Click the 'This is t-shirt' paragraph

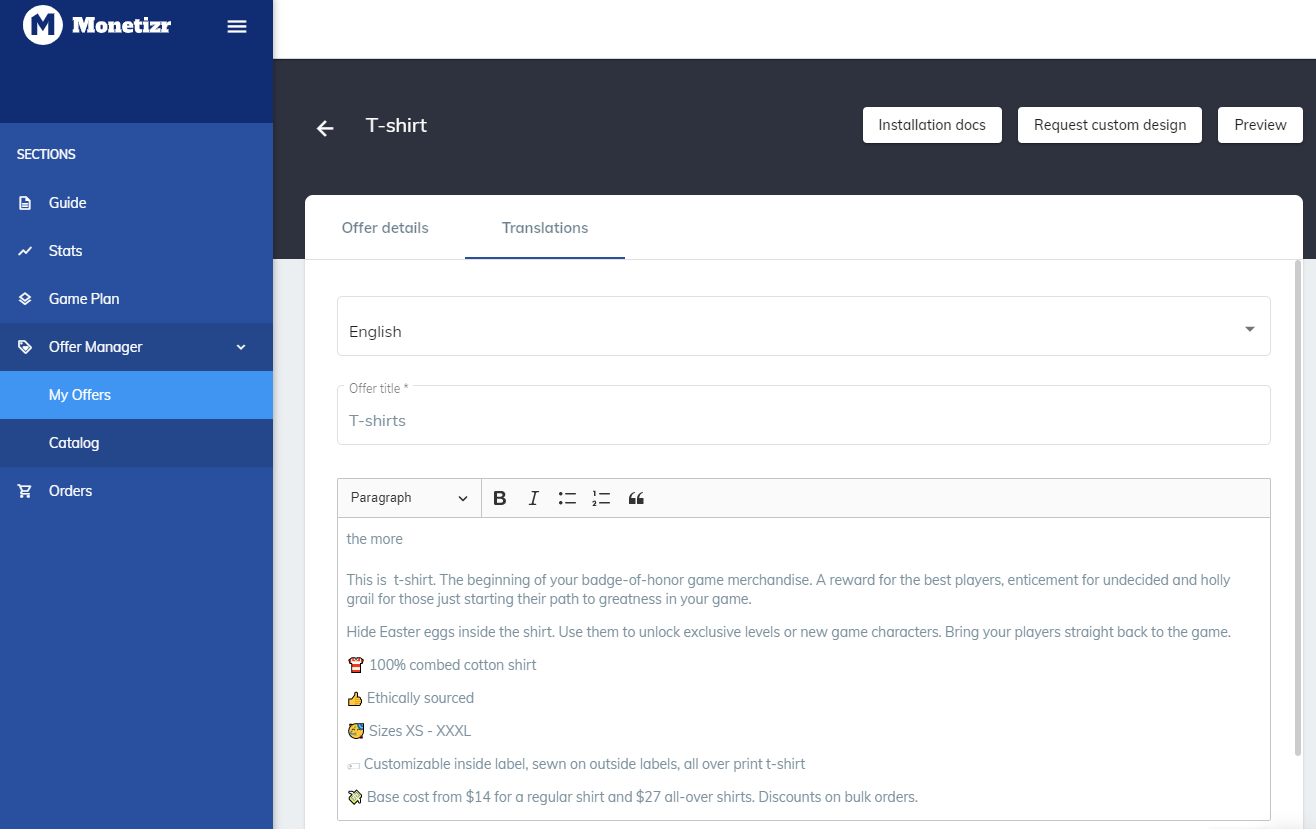(x=788, y=589)
